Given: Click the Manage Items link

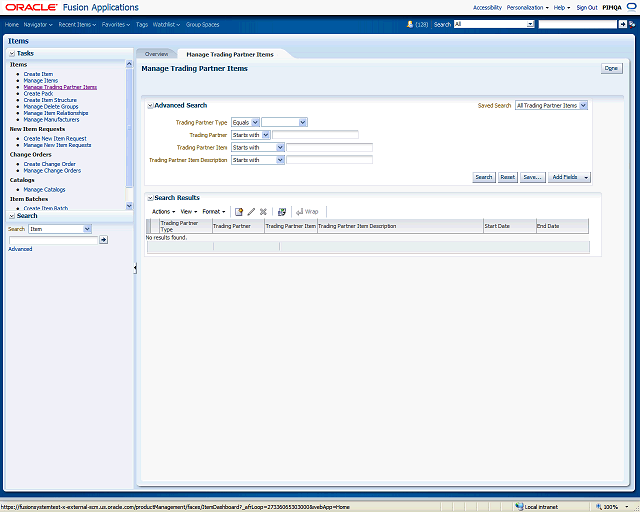Looking at the screenshot, I should coord(41,80).
